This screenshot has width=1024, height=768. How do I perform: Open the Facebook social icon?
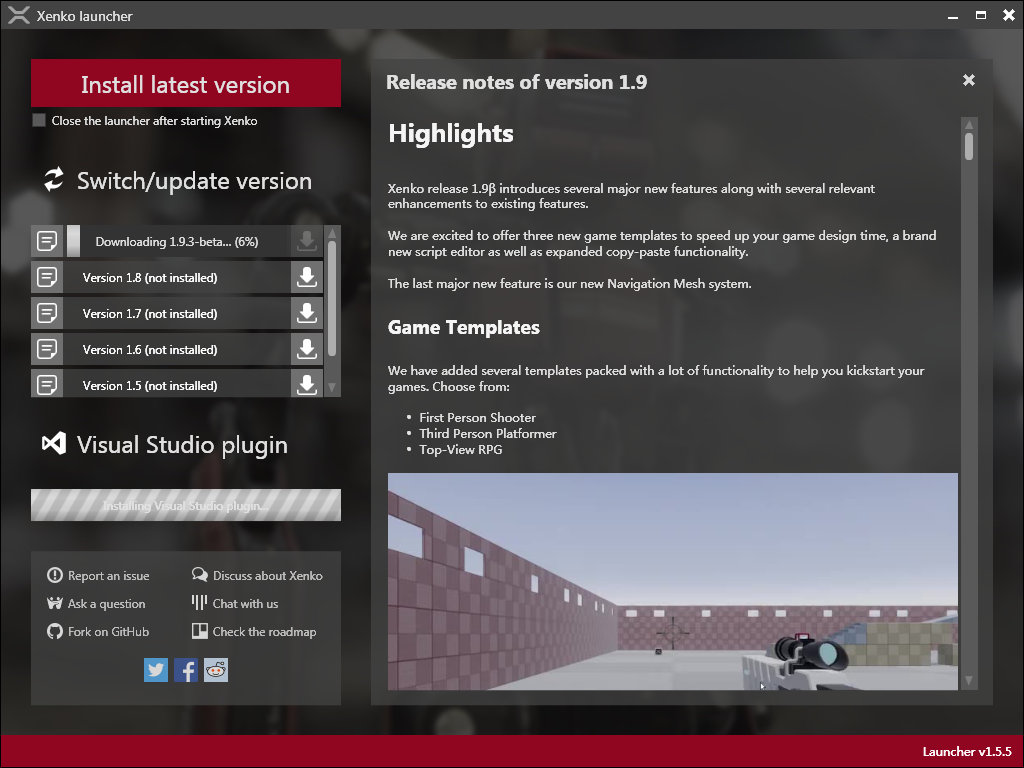[186, 670]
